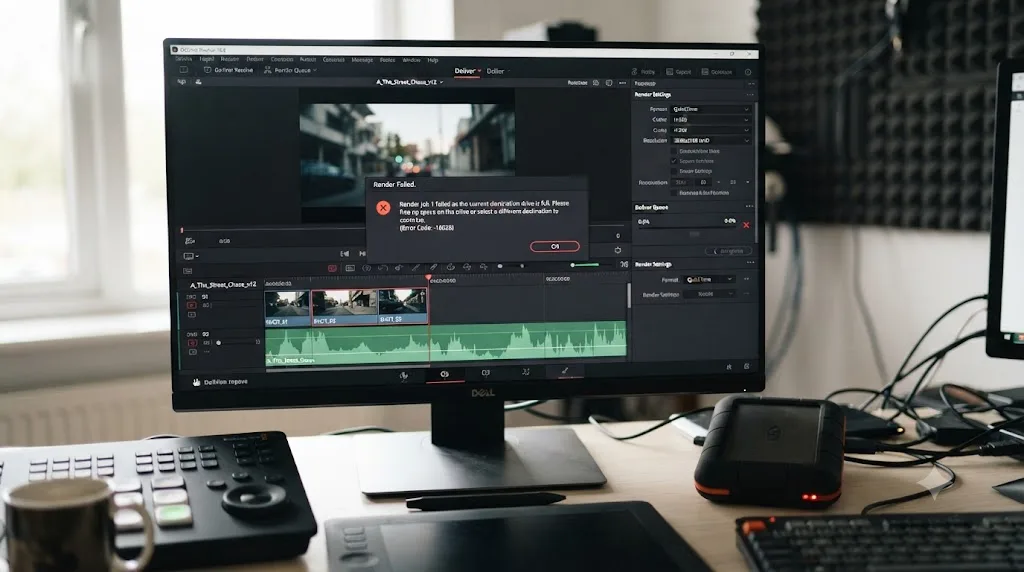The width and height of the screenshot is (1024, 572).
Task: Enable the checkbox below the resolution number fields
Action: click(x=674, y=193)
